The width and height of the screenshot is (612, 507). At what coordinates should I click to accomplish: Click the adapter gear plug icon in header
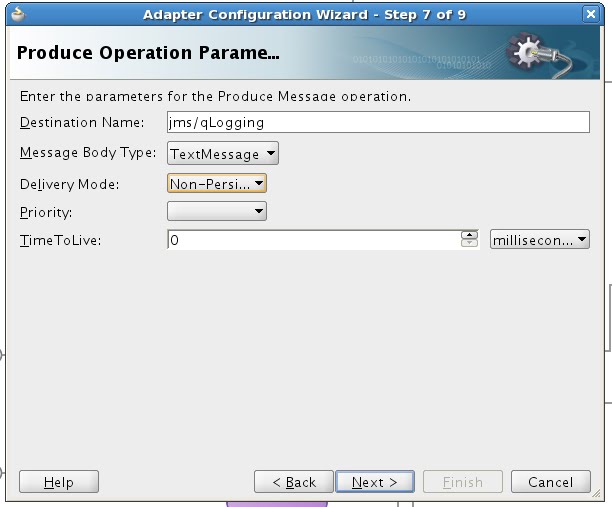click(539, 55)
